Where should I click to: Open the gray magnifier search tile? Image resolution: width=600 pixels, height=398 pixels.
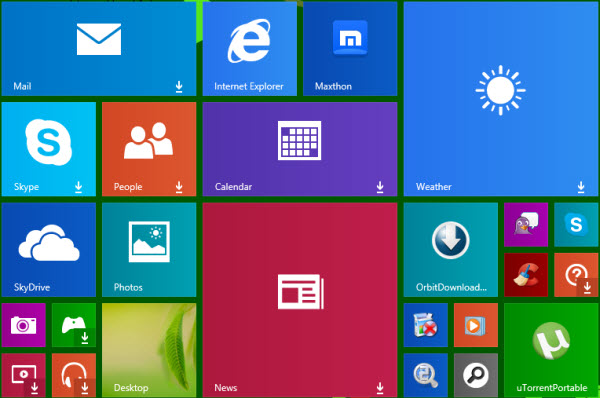pyautogui.click(x=476, y=375)
